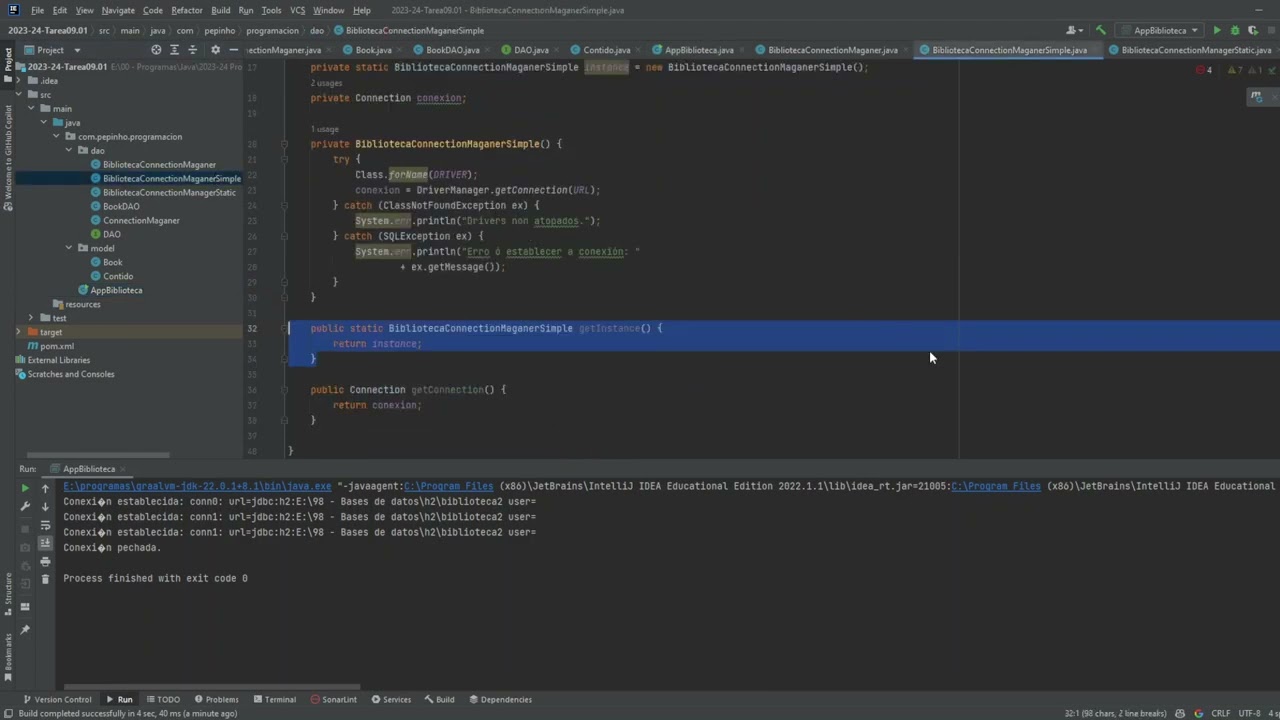
Task: Open Project panel settings gear
Action: tap(215, 50)
